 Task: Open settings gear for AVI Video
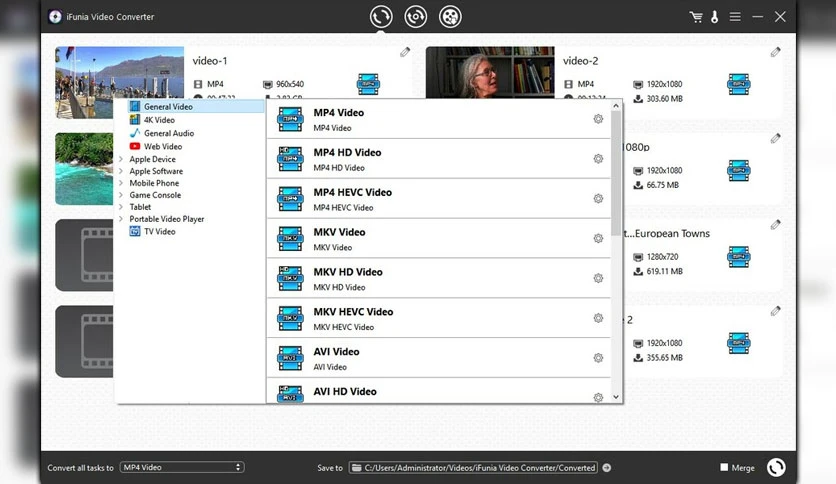point(598,358)
